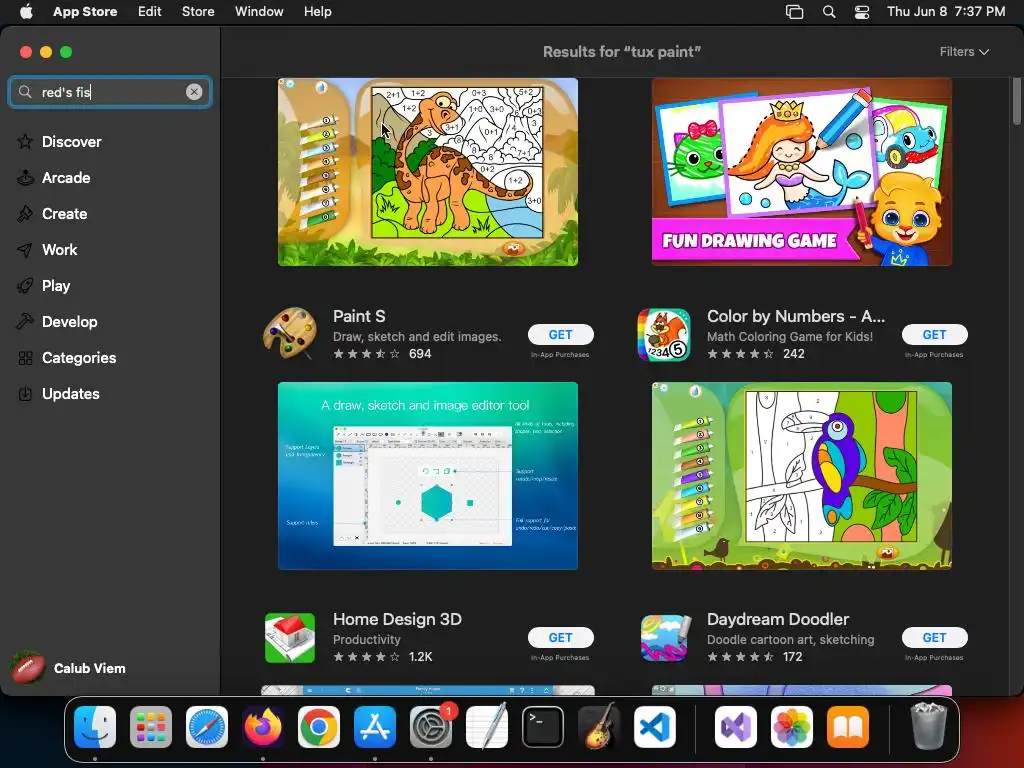Open System Settings from the Dock

click(x=431, y=727)
